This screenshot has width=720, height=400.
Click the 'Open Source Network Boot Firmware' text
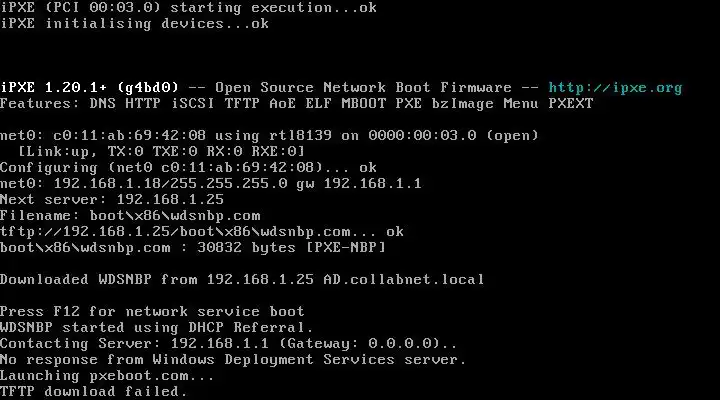click(x=363, y=87)
